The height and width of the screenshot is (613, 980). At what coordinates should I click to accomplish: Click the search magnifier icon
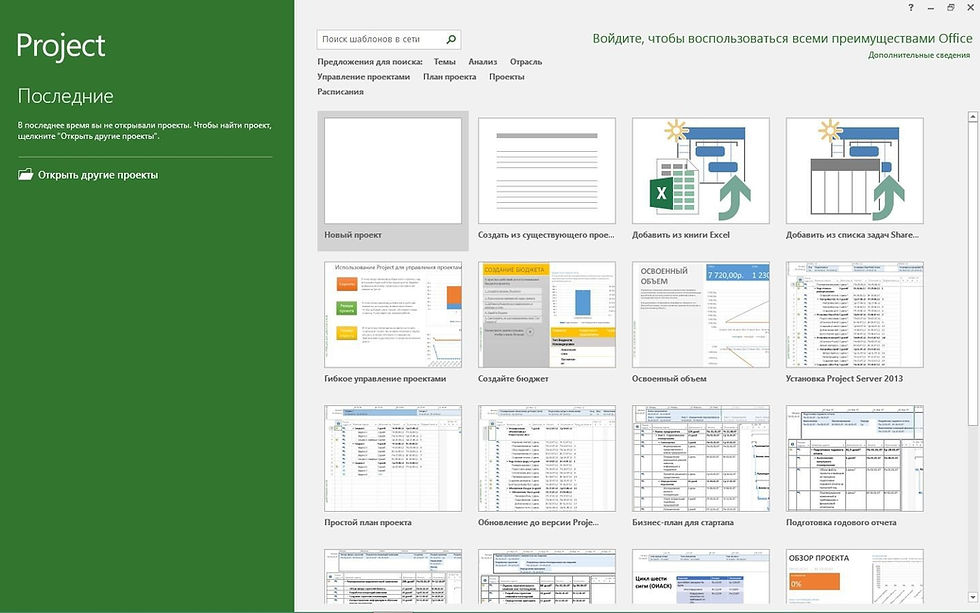pos(451,39)
